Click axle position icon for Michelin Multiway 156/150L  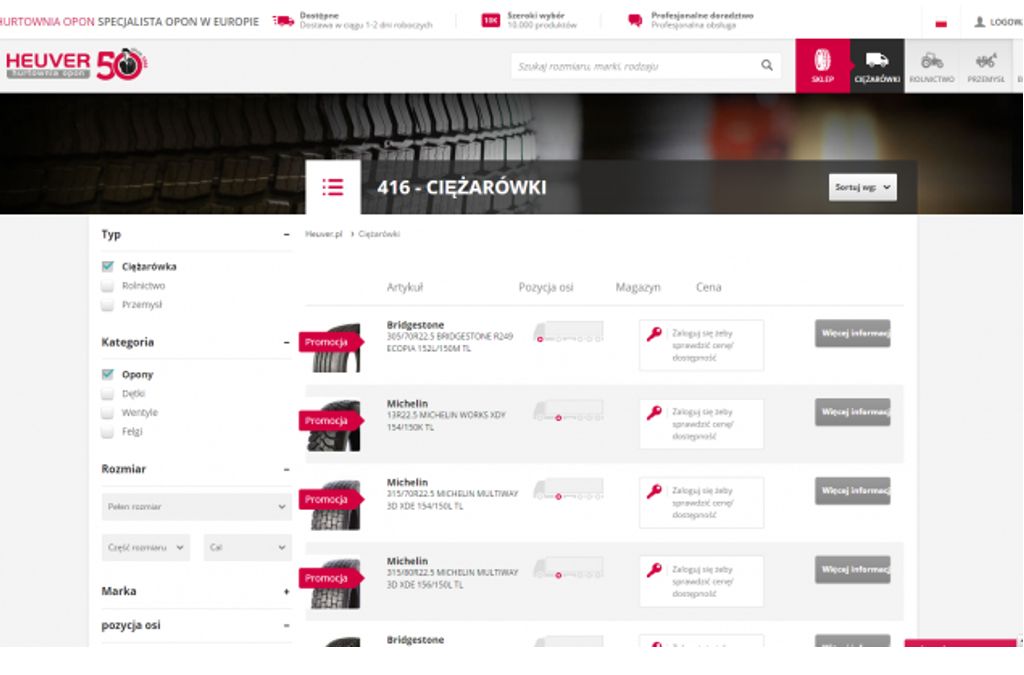[x=568, y=568]
